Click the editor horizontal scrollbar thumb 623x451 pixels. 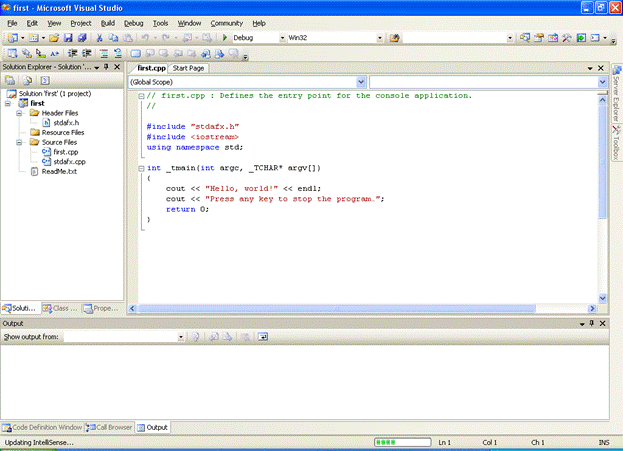[337, 308]
